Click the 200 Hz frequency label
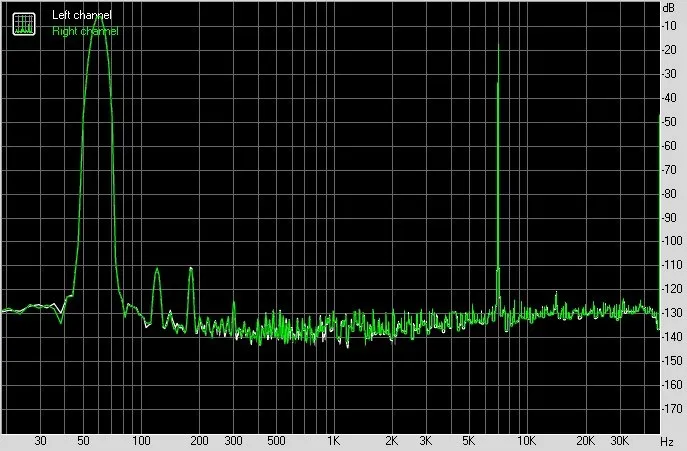 click(199, 440)
